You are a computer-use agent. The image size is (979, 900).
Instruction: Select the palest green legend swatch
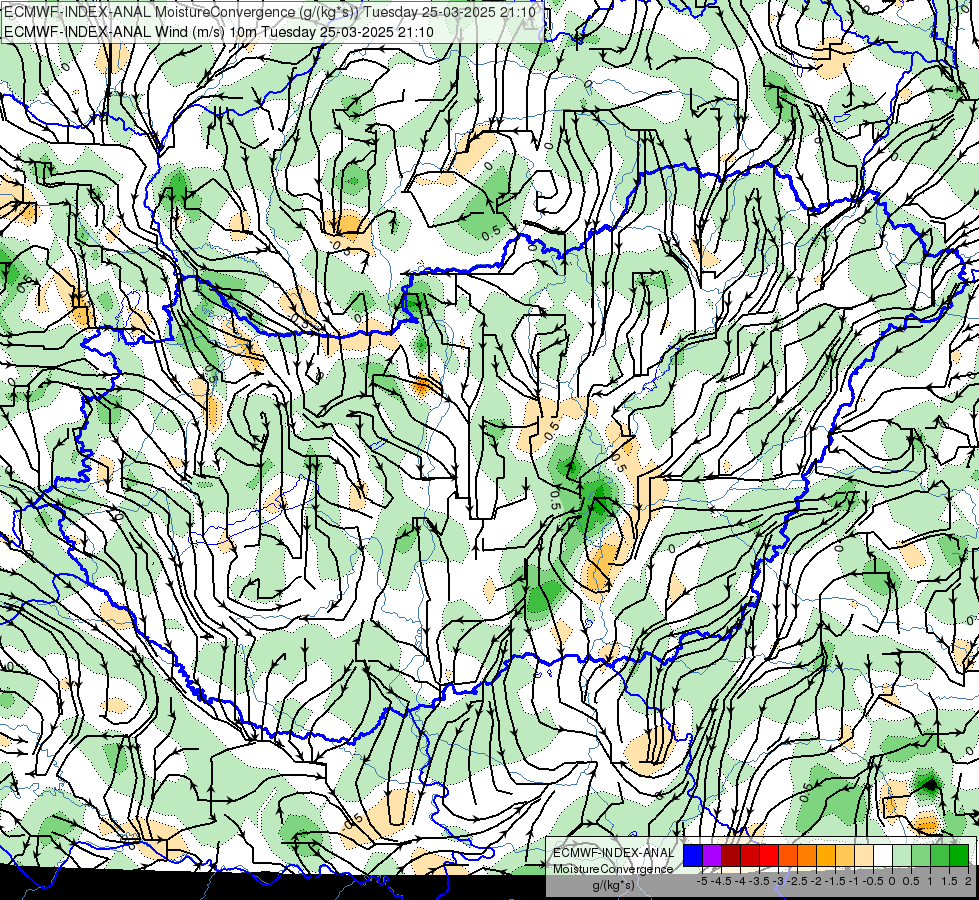[902, 855]
